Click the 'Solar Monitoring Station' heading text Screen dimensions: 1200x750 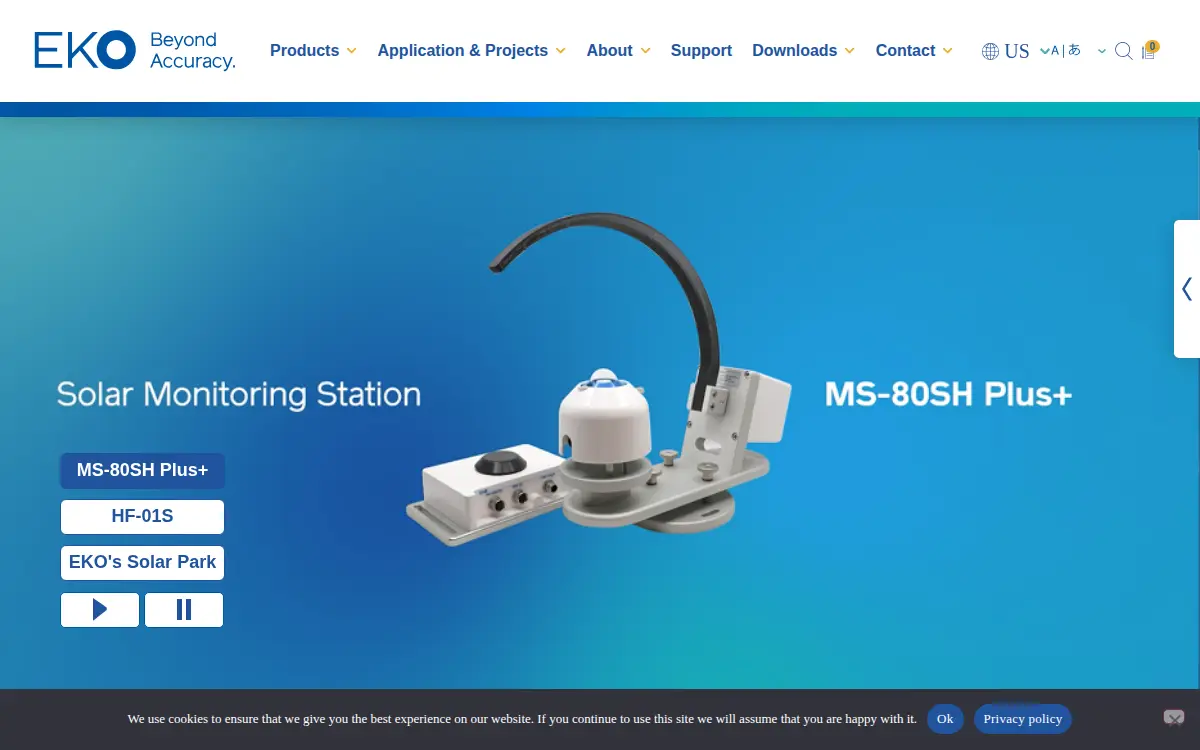pyautogui.click(x=239, y=394)
